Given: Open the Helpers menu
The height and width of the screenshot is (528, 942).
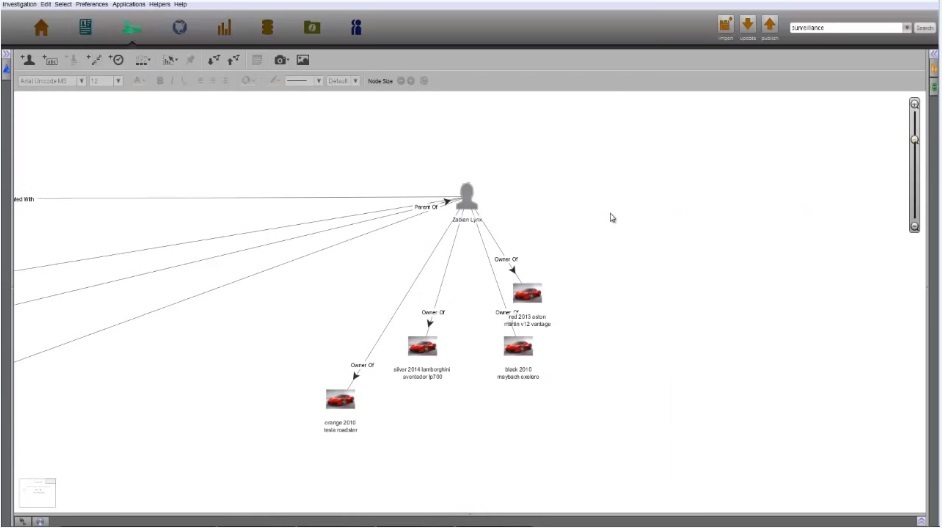Looking at the screenshot, I should pos(160,4).
